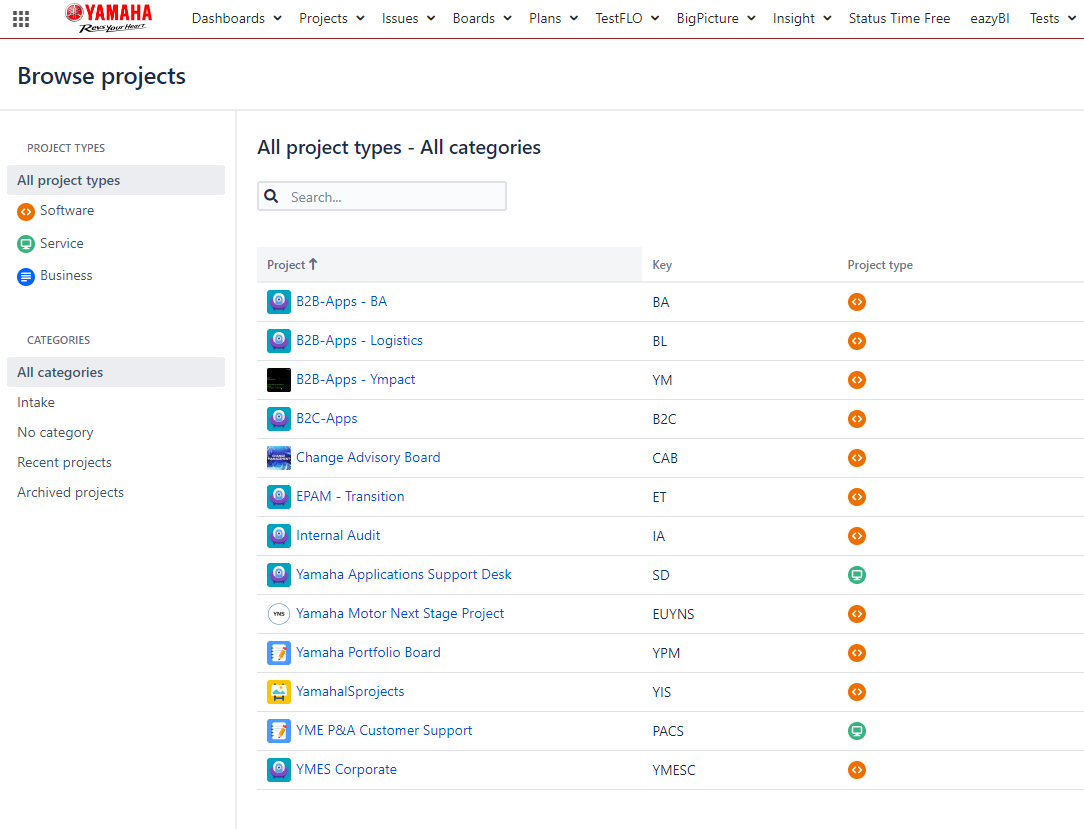Screen dimensions: 1084x829
Task: Expand the BigPicture menu
Action: [x=716, y=19]
